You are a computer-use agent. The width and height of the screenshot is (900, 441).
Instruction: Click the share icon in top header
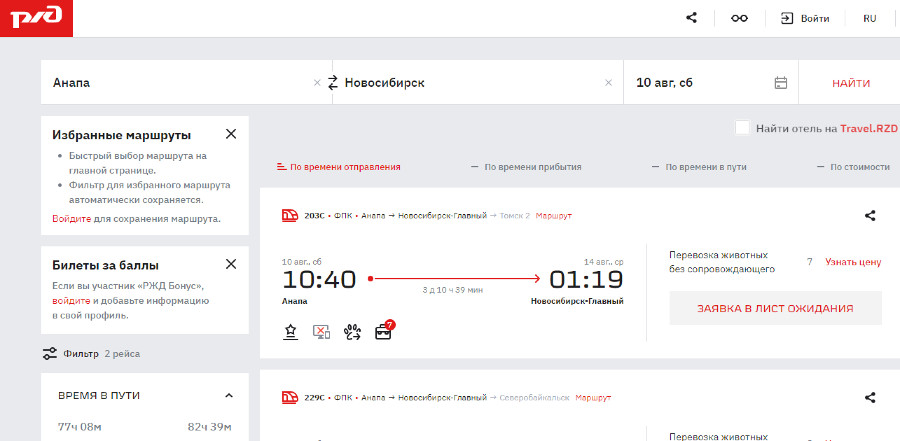tap(691, 18)
